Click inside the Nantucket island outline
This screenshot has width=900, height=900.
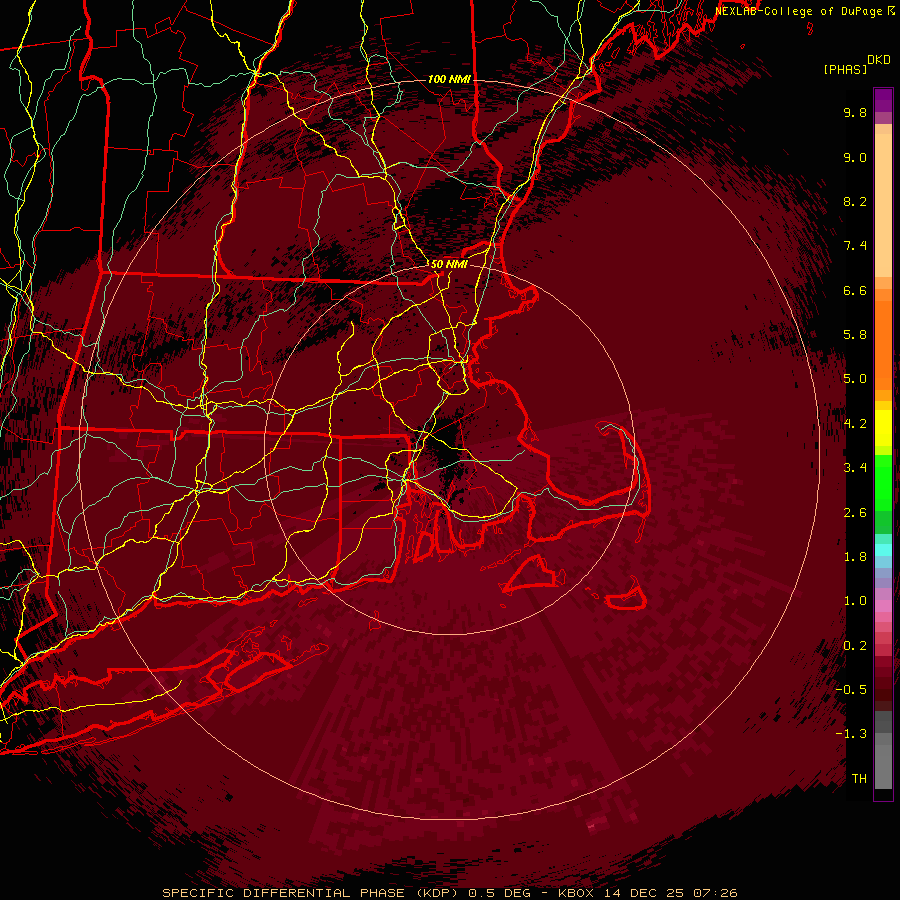click(628, 601)
